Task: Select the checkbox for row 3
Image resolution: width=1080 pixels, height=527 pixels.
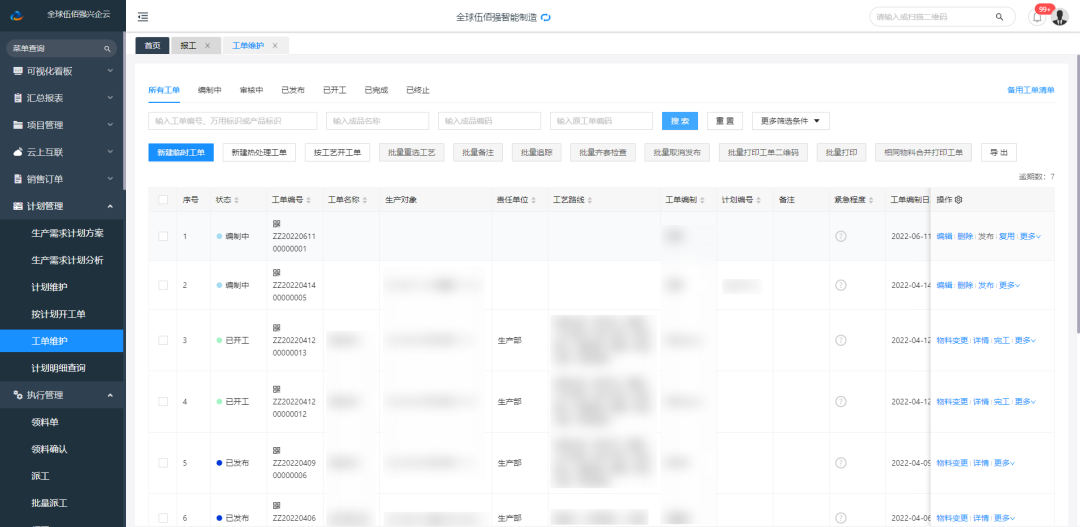Action: tap(163, 341)
